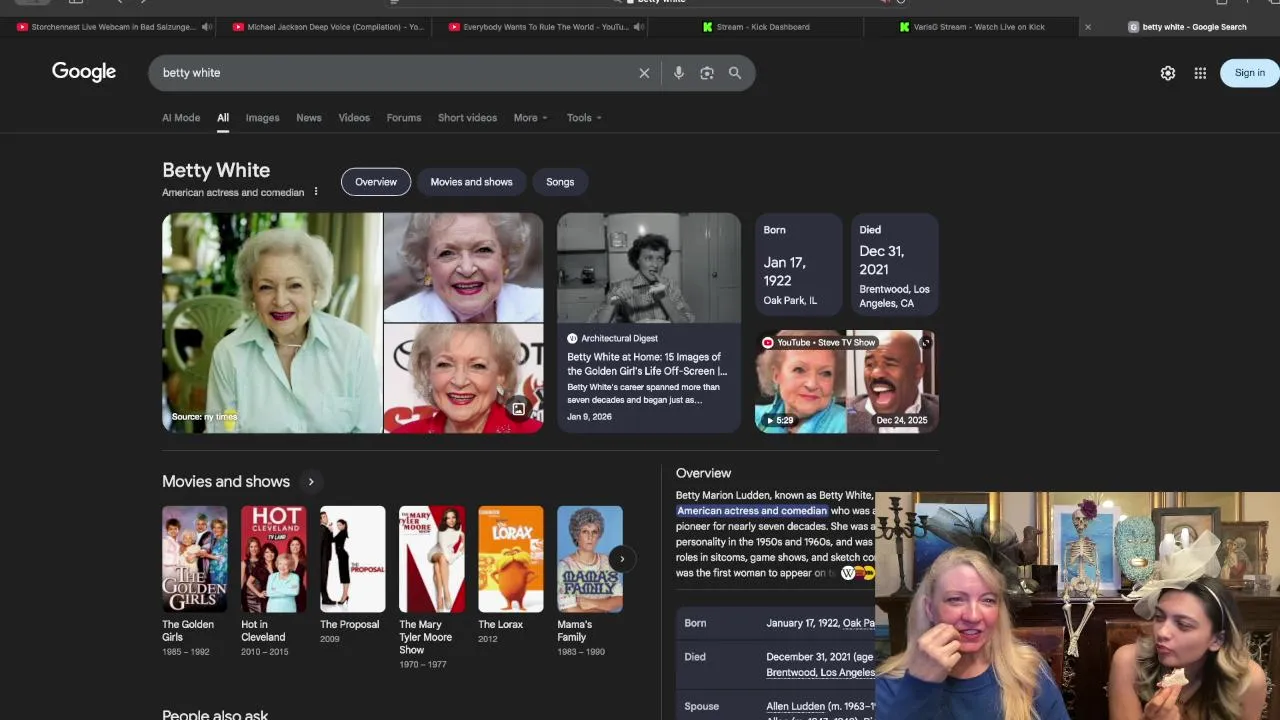Open the Brentwood, Los Angeles link
This screenshot has width=1280, height=720.
coord(820,673)
